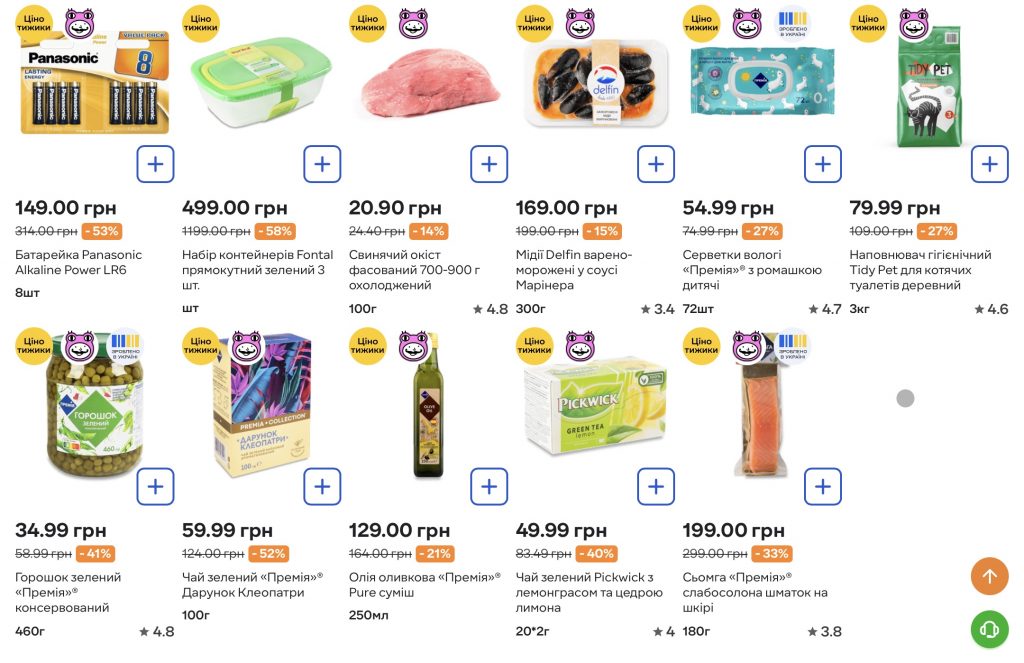This screenshot has height=663, width=1024.
Task: Add Premiya wet wipes to cart
Action: pyautogui.click(x=823, y=164)
